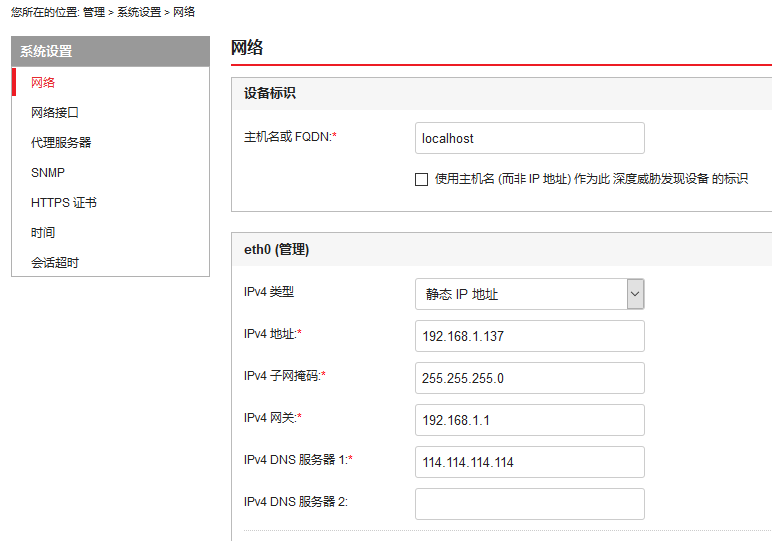Image resolution: width=772 pixels, height=541 pixels.
Task: Click the IPv4 DNS 服务器 1 field
Action: [529, 462]
